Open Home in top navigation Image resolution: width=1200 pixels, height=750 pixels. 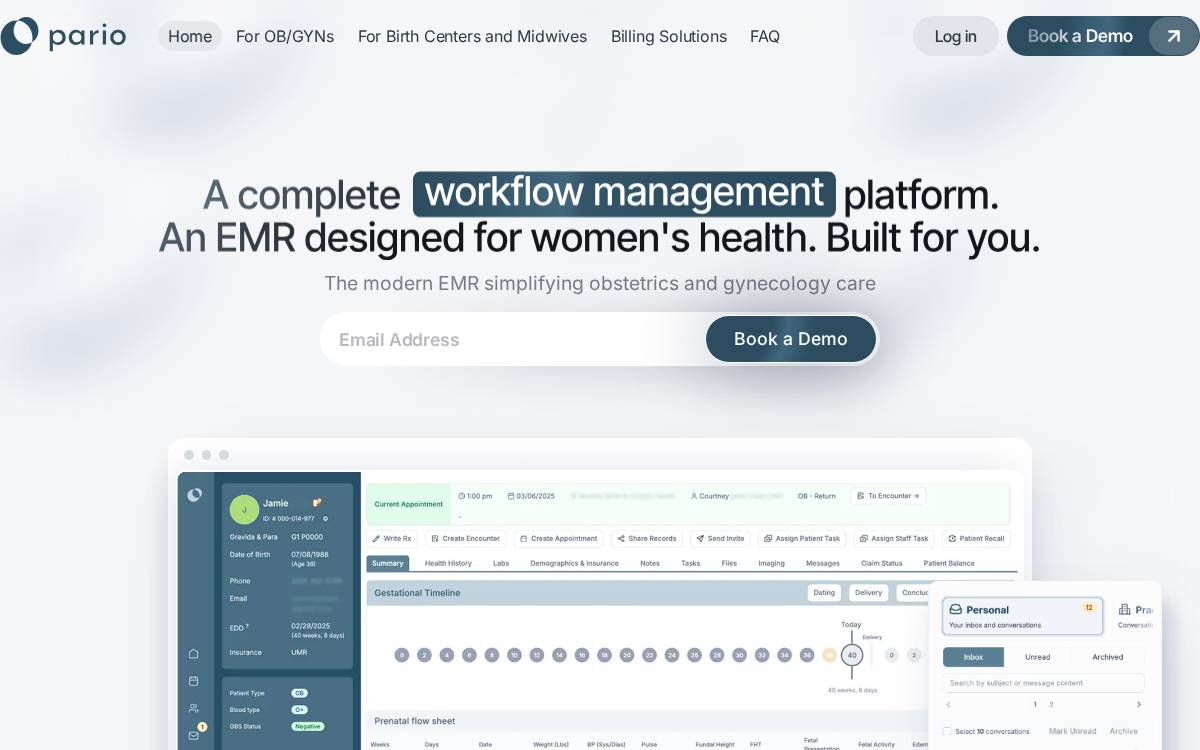pyautogui.click(x=190, y=36)
